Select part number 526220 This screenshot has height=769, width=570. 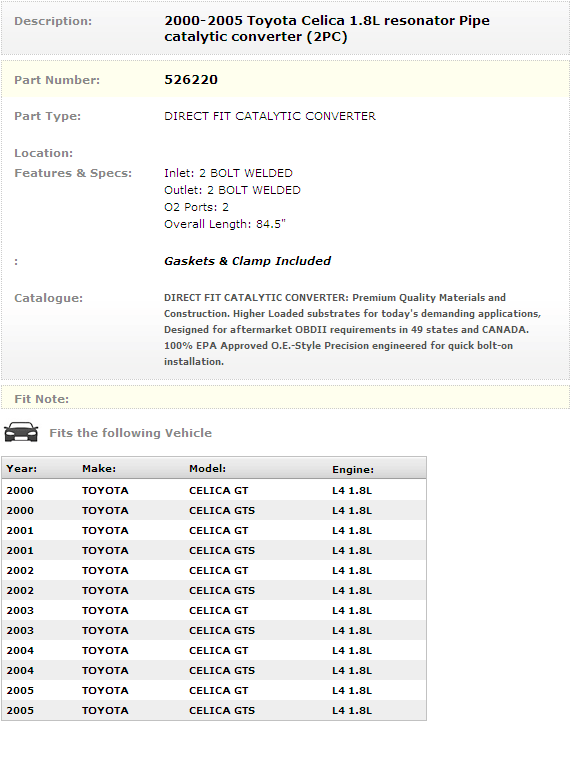191,79
